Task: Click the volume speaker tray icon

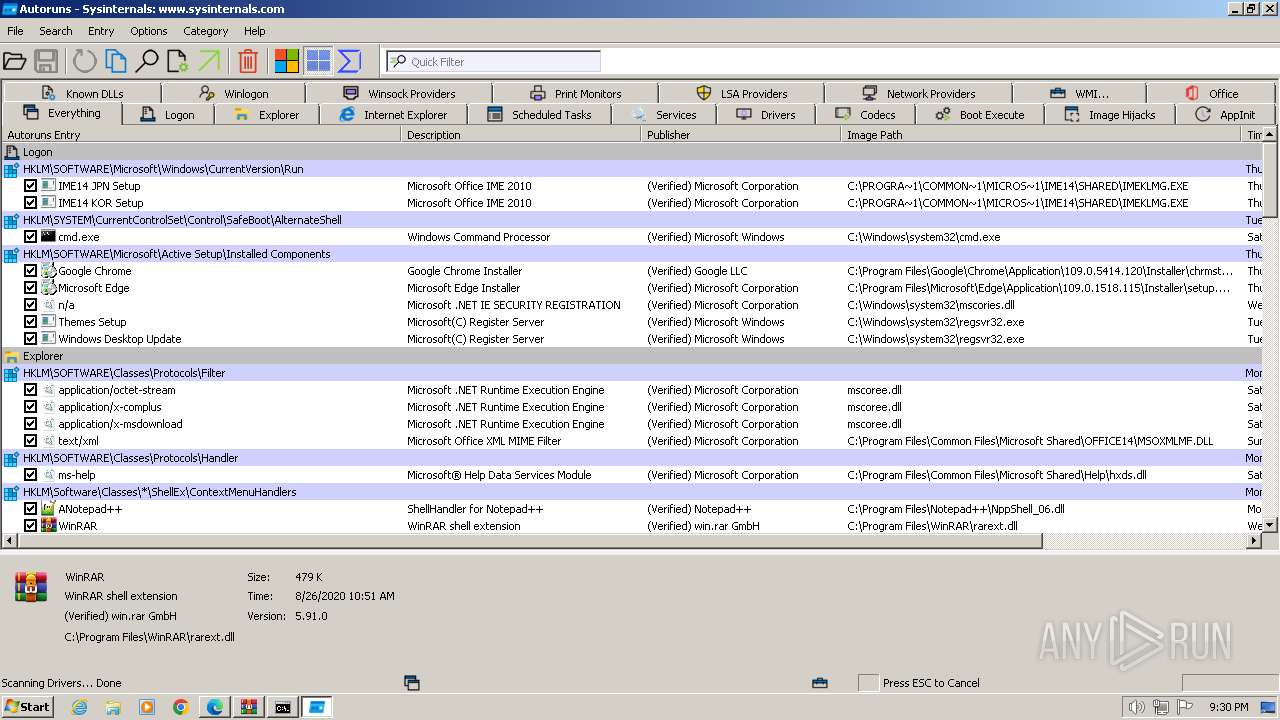Action: pyautogui.click(x=1135, y=707)
